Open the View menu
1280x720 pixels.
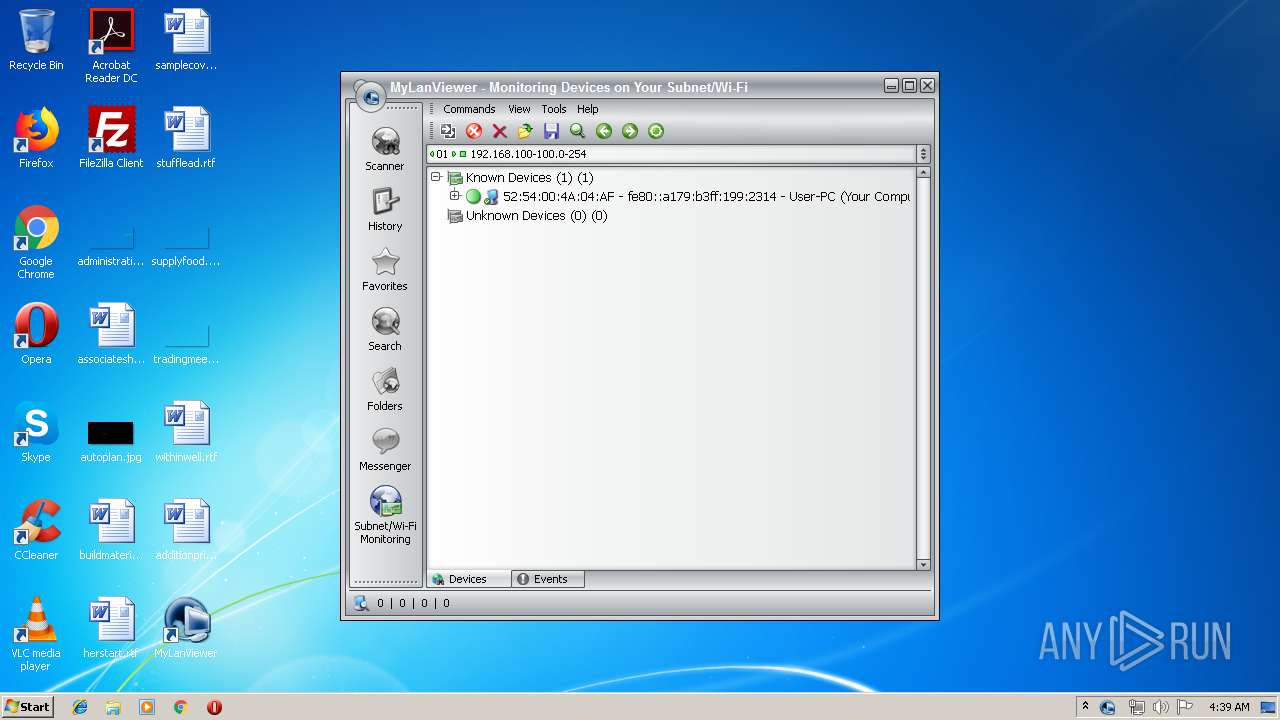pyautogui.click(x=519, y=109)
